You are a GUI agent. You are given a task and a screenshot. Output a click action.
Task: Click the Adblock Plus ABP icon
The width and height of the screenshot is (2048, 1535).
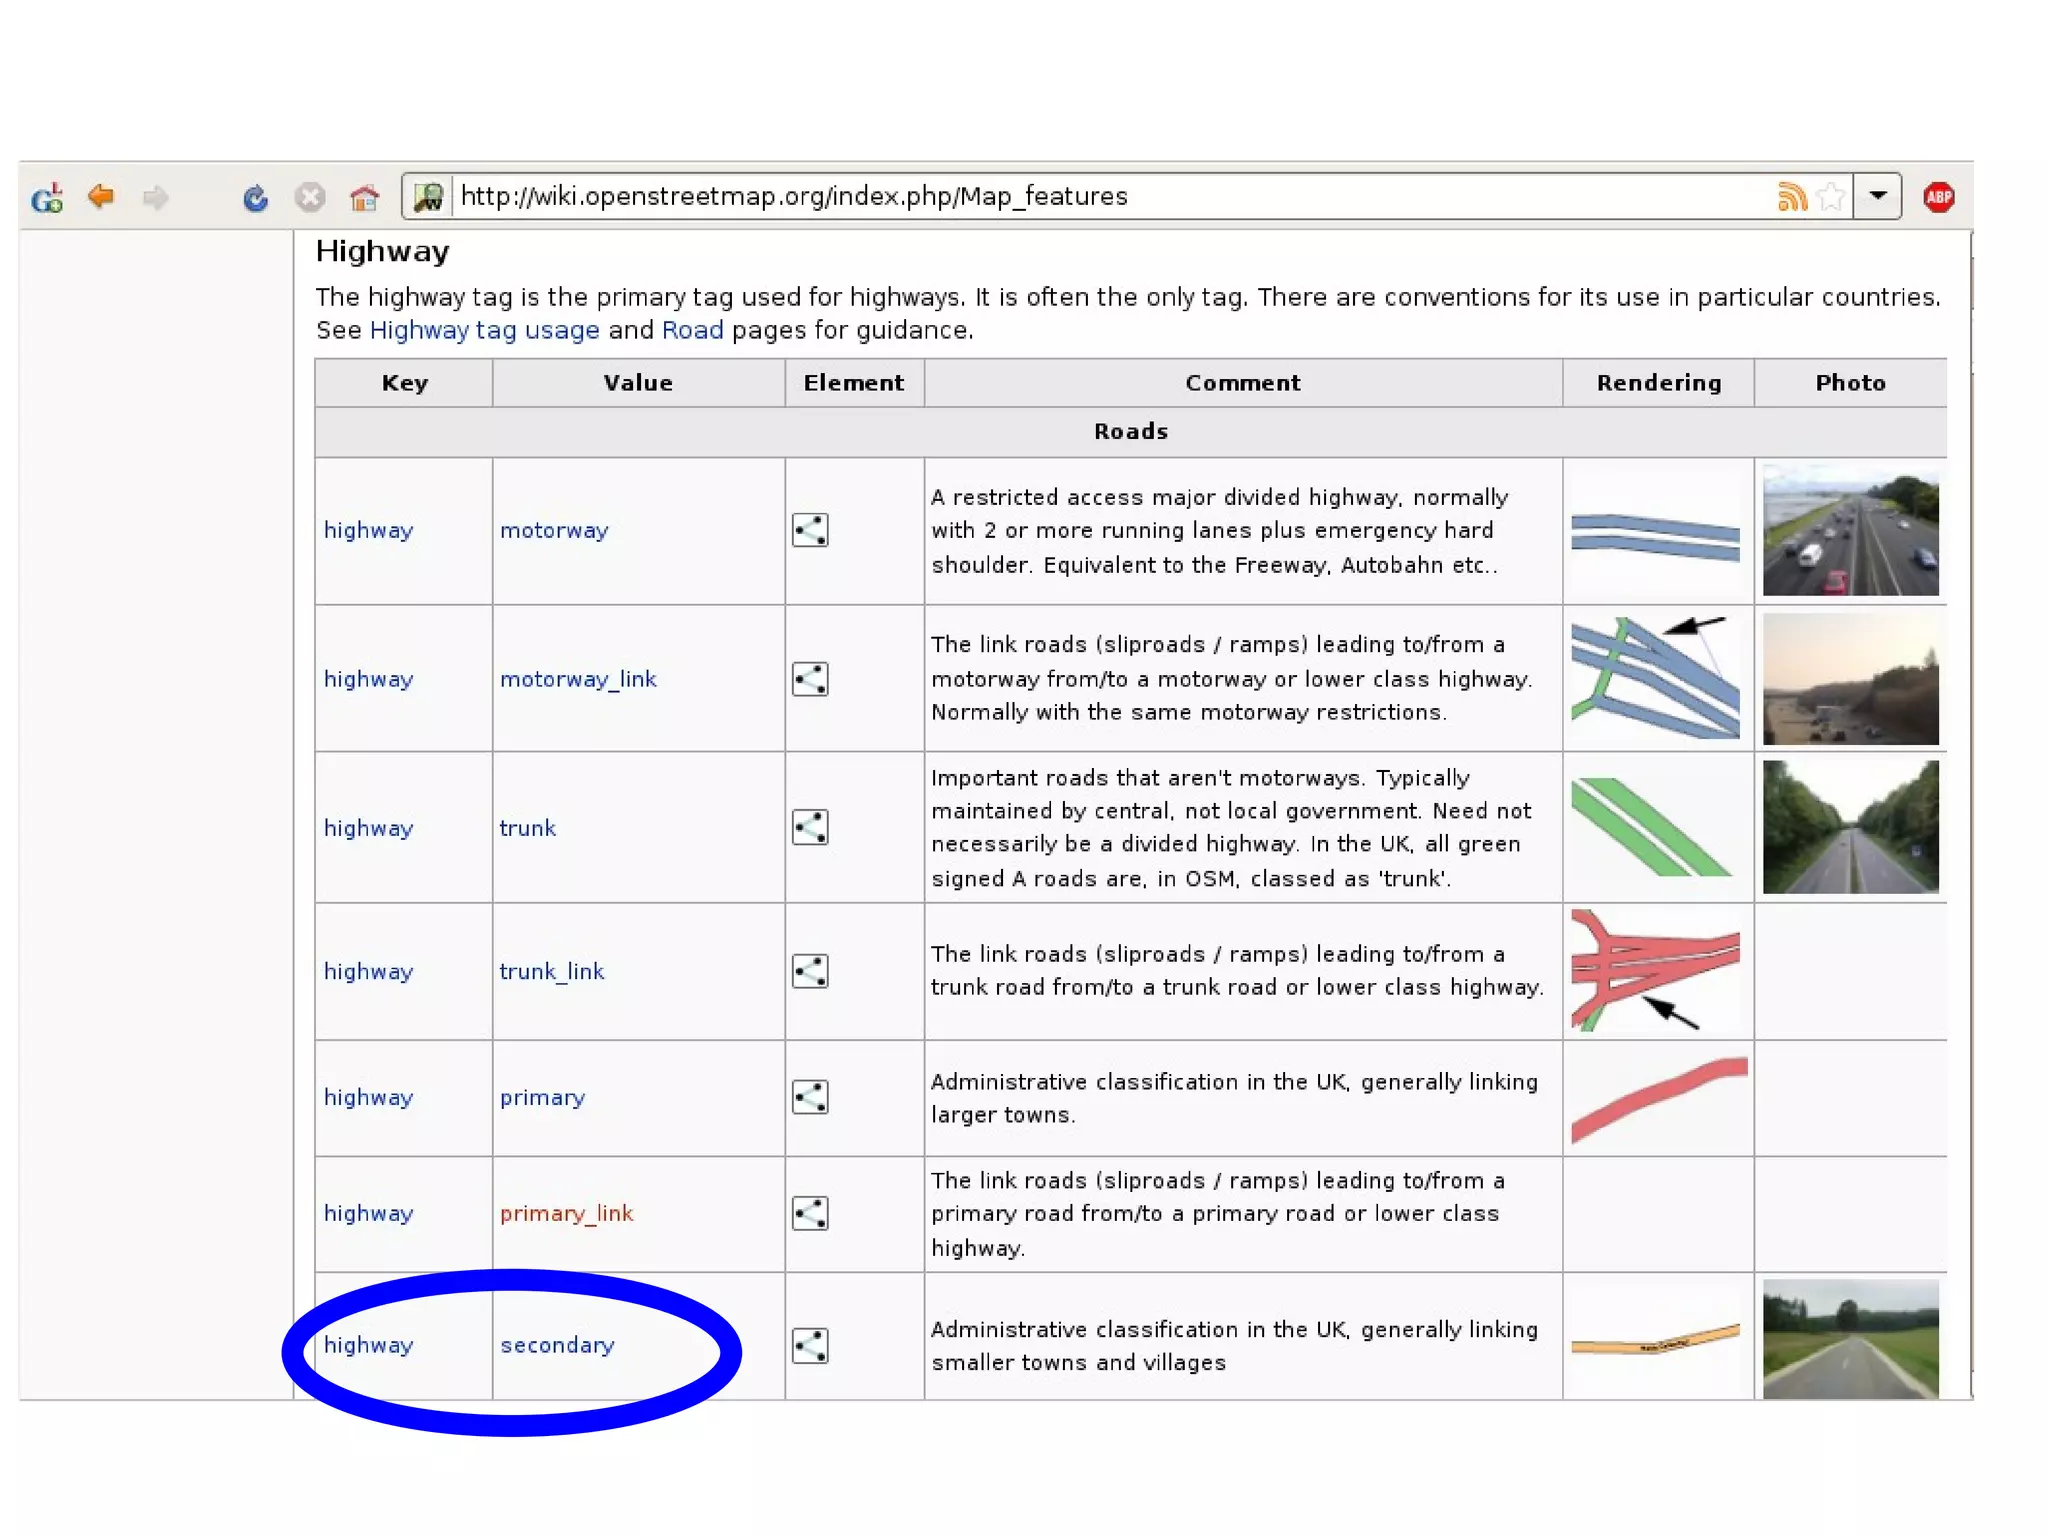(x=1938, y=197)
